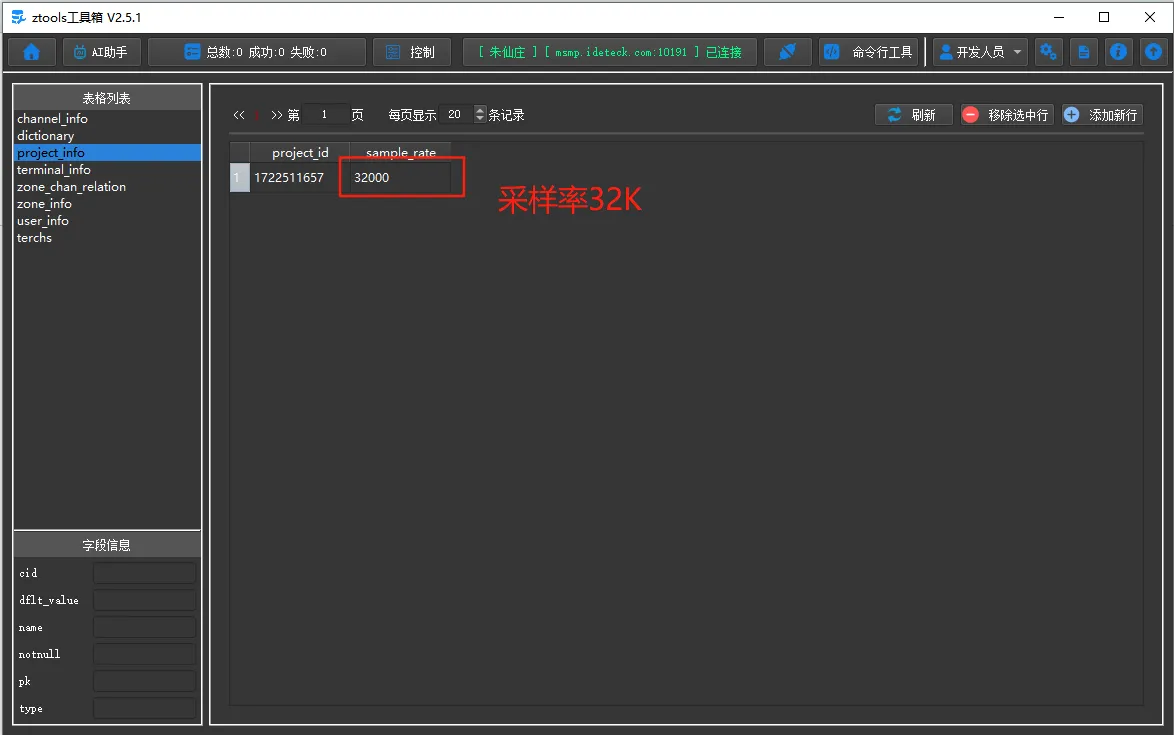Image resolution: width=1174 pixels, height=735 pixels.
Task: Click the 移除选中行 remove row button
Action: coord(1008,114)
